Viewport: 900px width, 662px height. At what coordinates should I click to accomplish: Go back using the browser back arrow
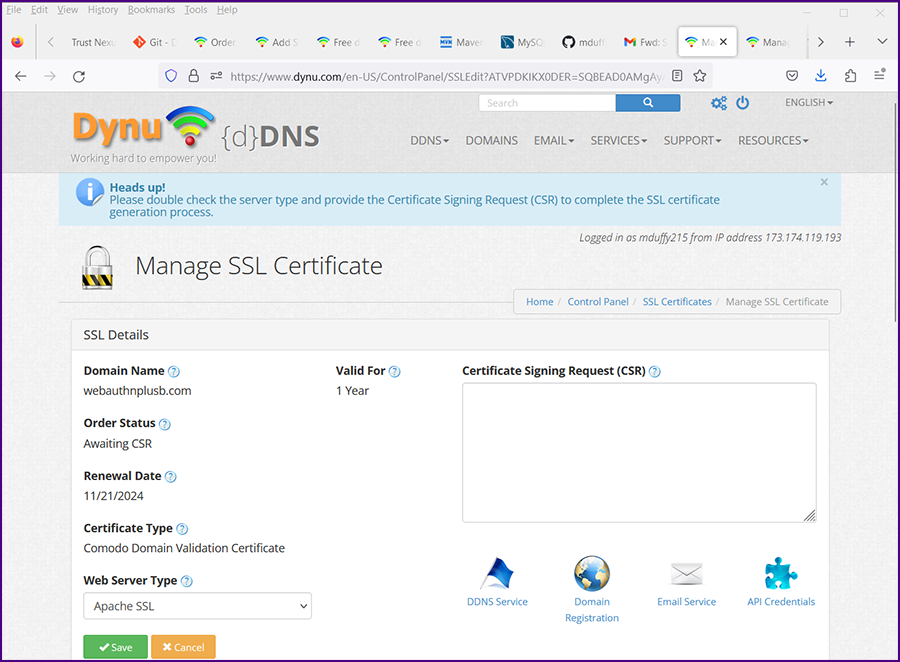coord(21,76)
